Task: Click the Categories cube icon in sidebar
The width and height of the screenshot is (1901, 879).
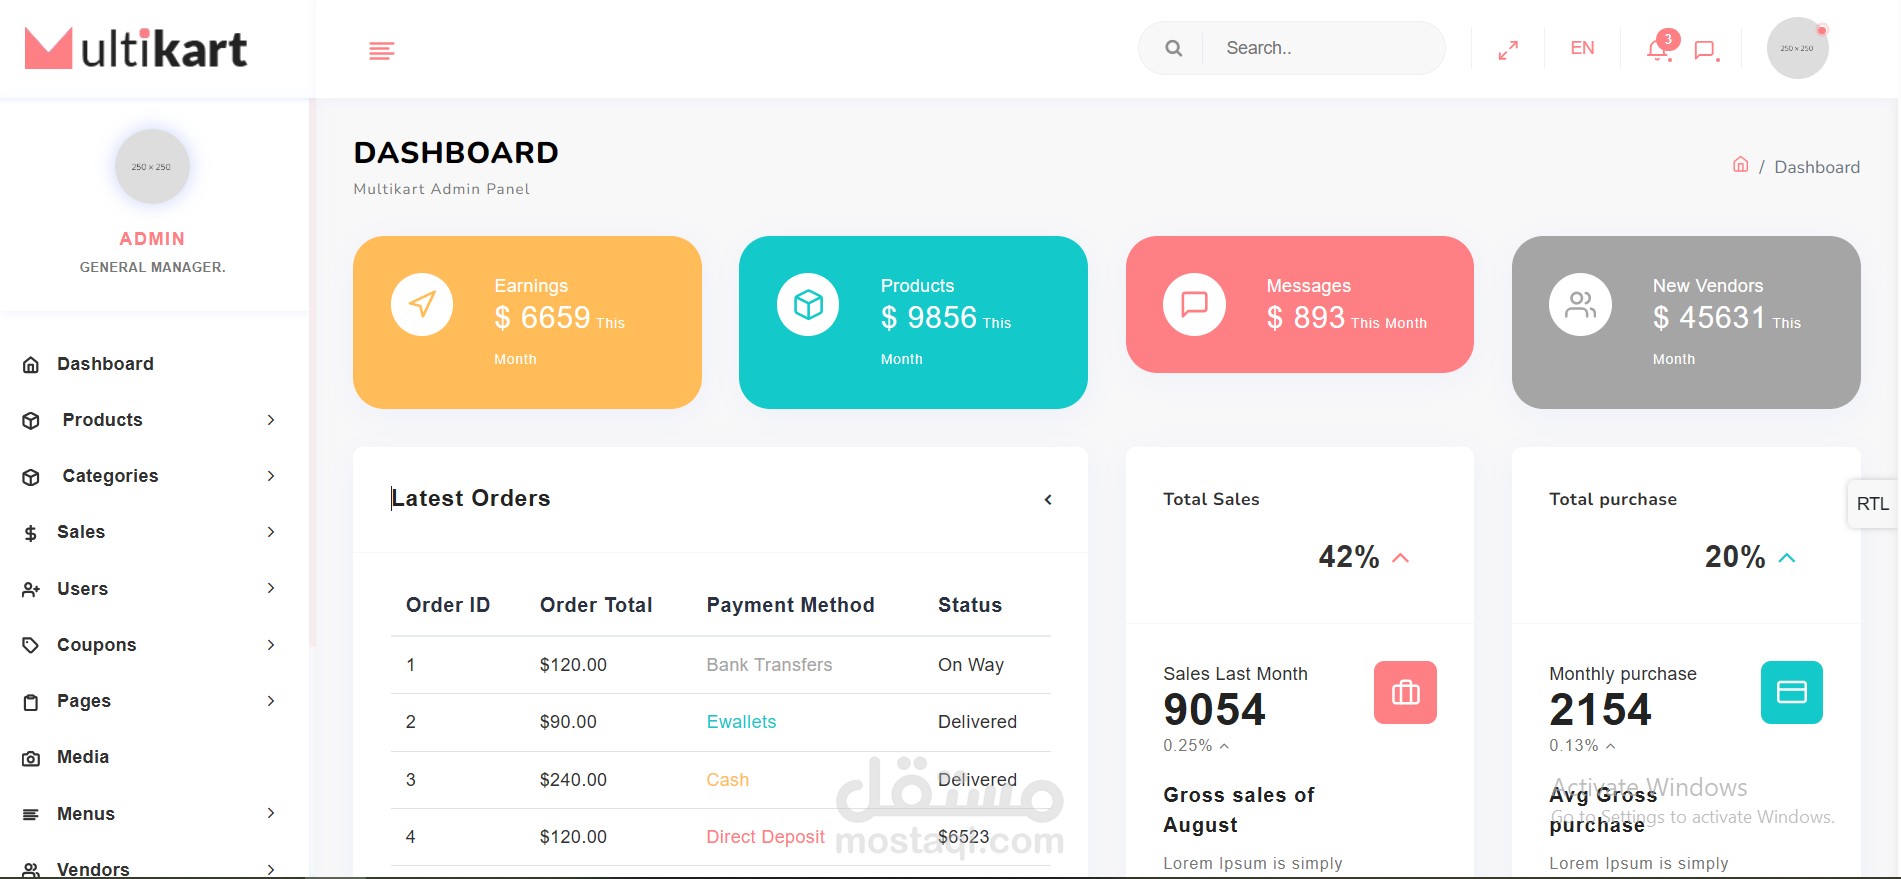Action: tap(31, 477)
